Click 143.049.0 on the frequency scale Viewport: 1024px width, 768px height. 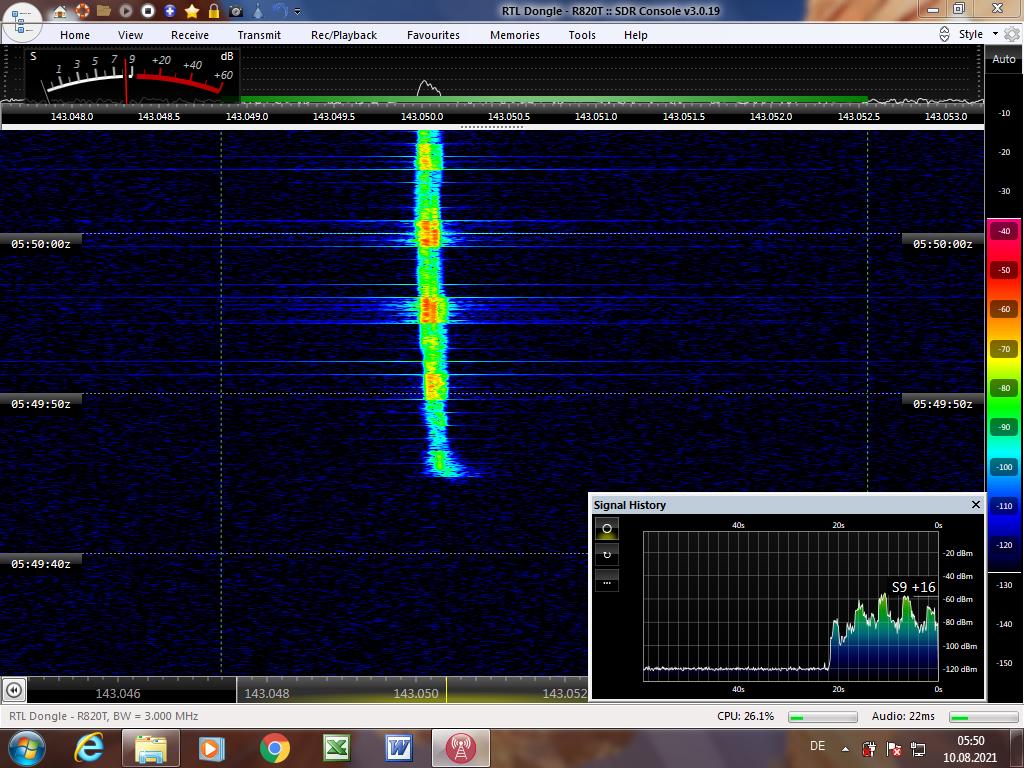coord(247,116)
